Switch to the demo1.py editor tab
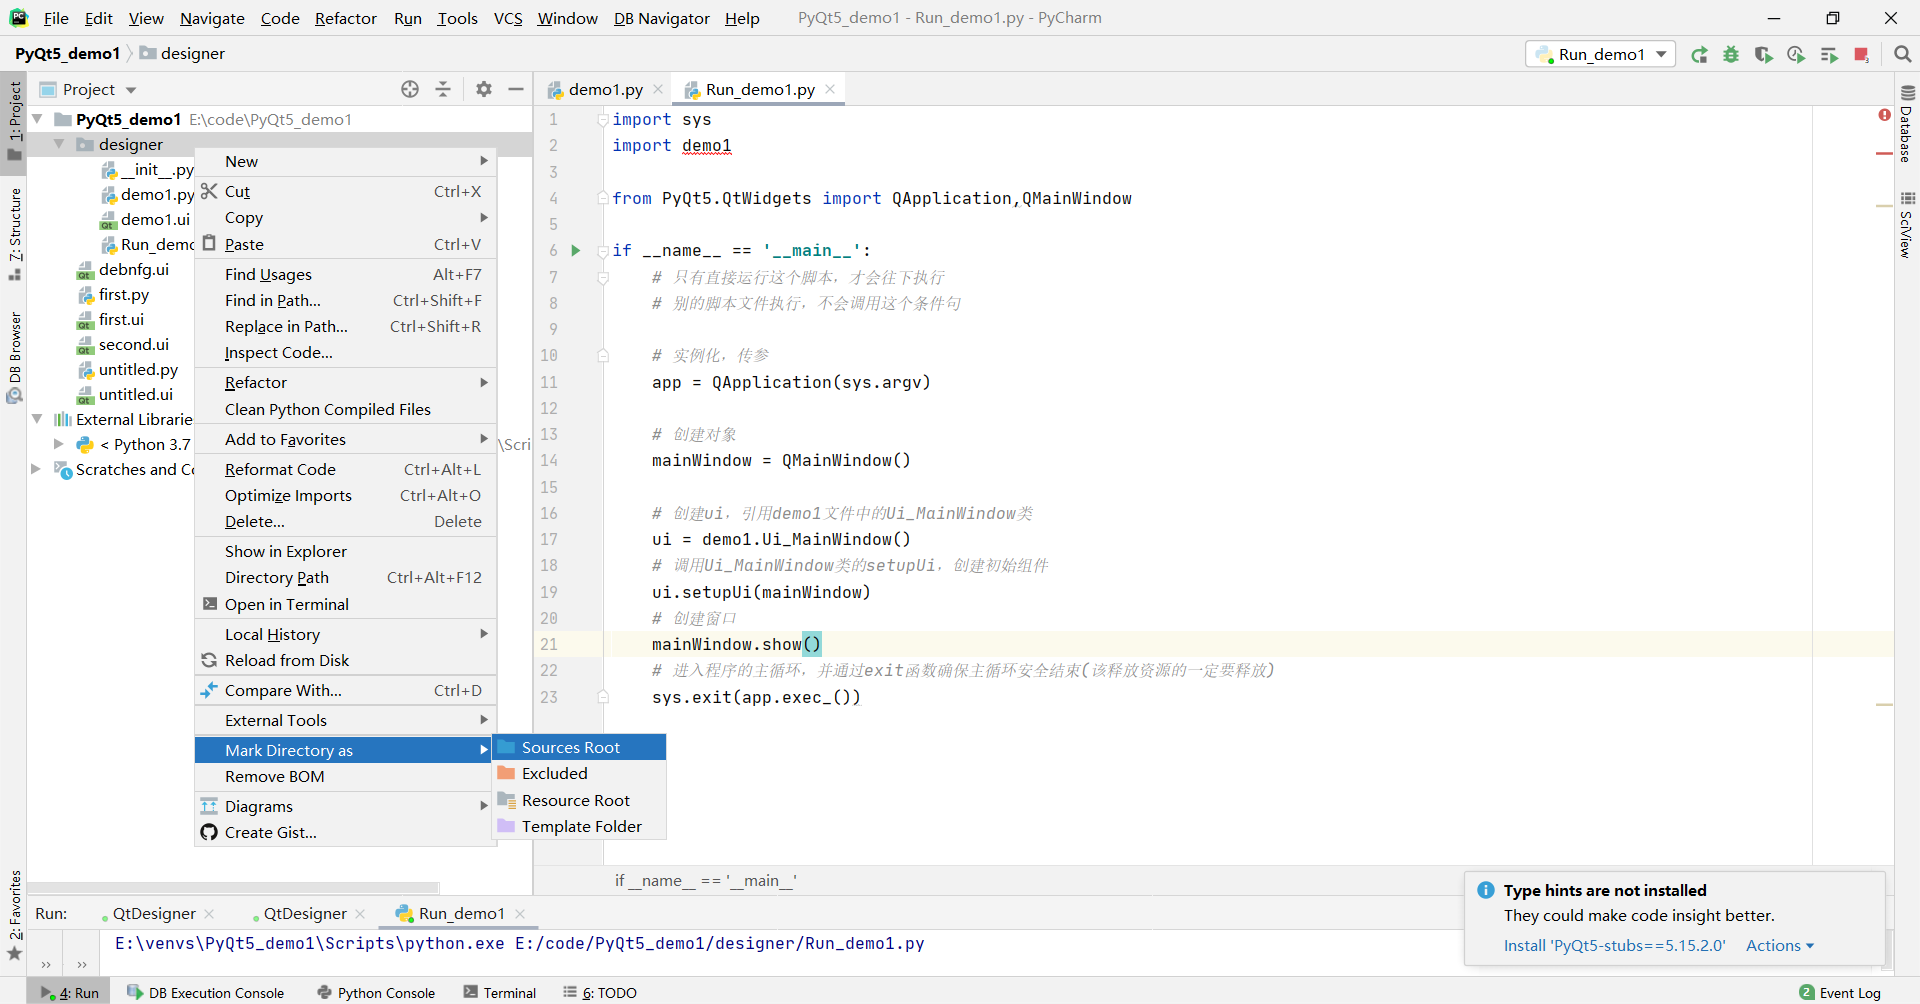 coord(604,89)
